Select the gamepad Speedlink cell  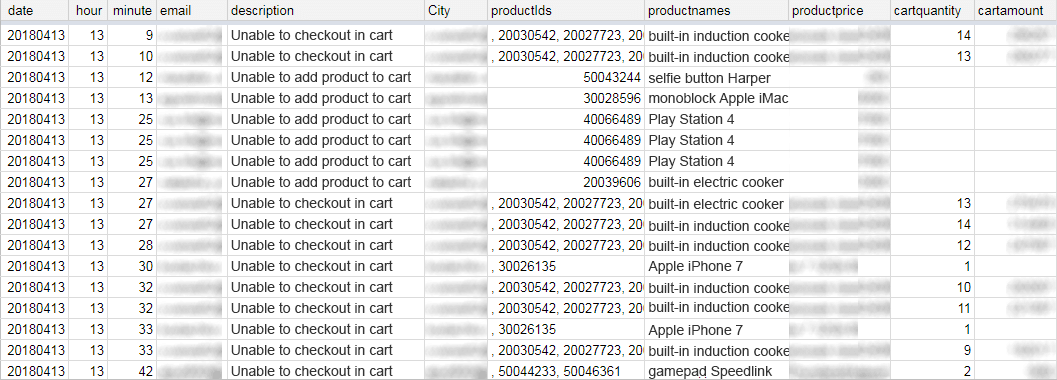(x=716, y=371)
